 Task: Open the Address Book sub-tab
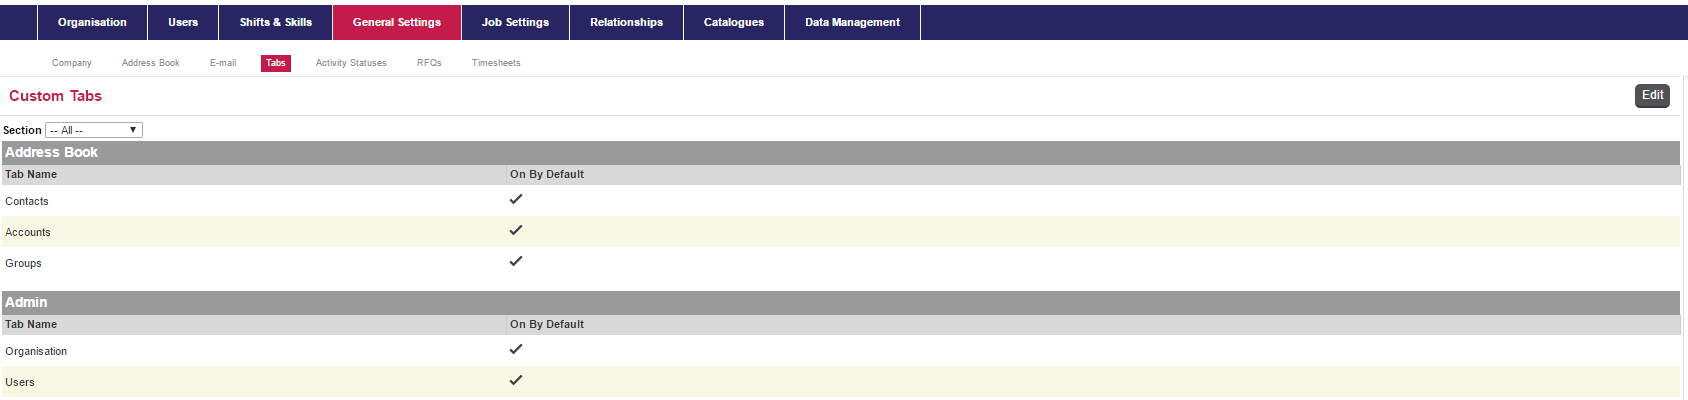pos(151,63)
